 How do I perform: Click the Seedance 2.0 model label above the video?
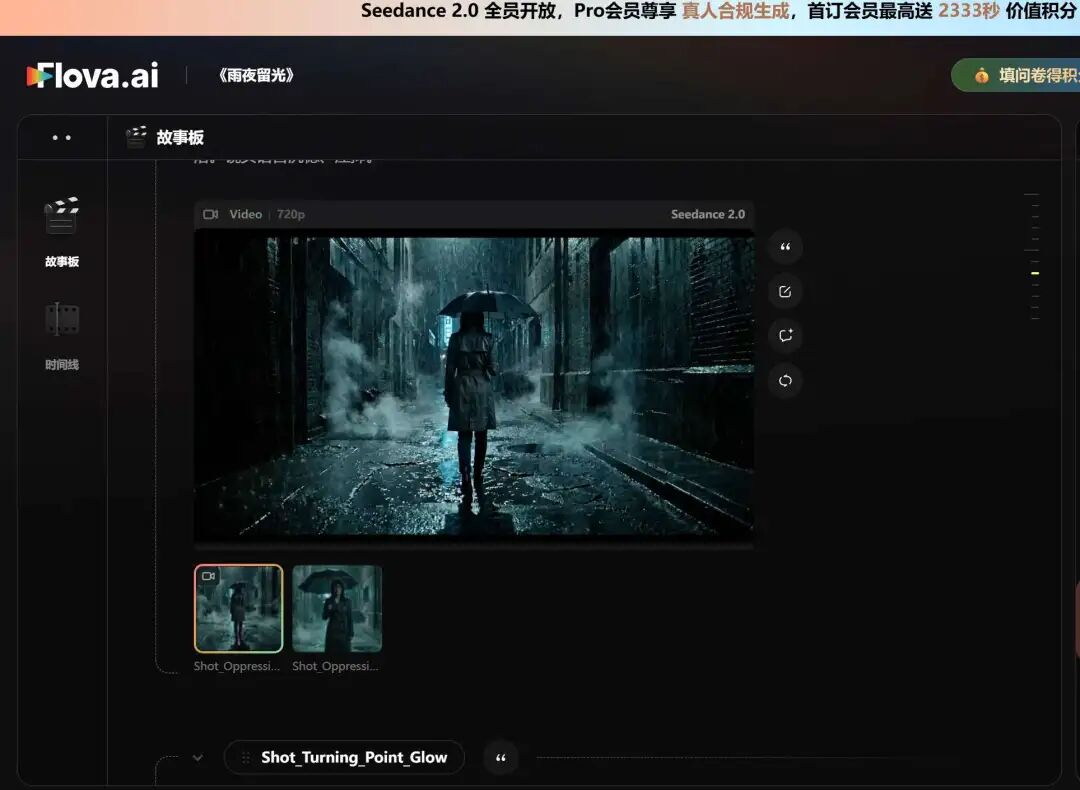coord(708,214)
